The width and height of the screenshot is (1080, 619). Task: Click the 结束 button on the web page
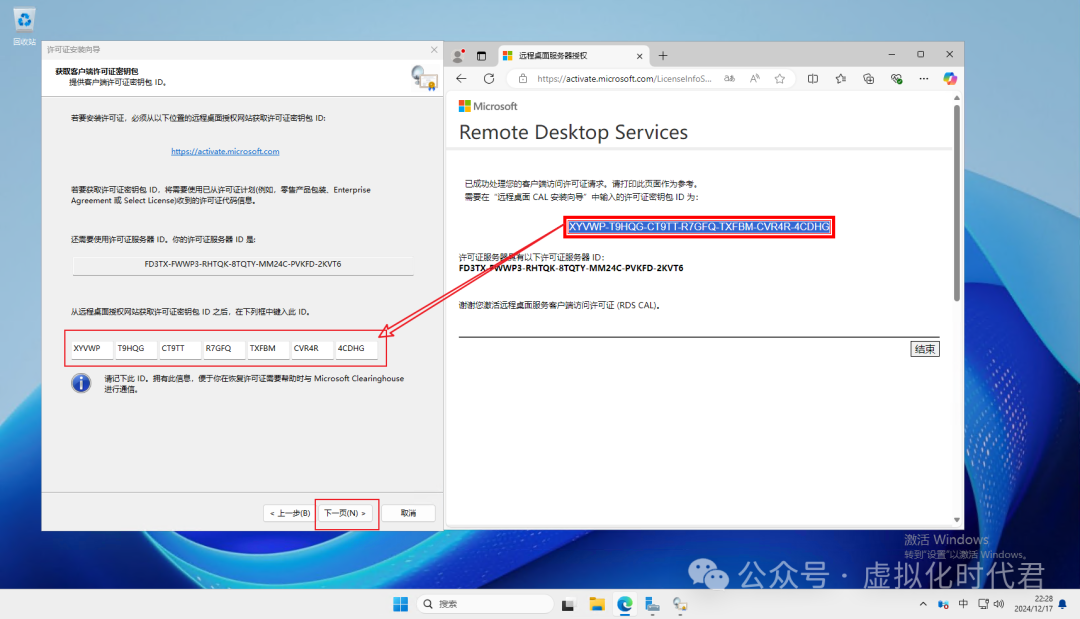(925, 349)
